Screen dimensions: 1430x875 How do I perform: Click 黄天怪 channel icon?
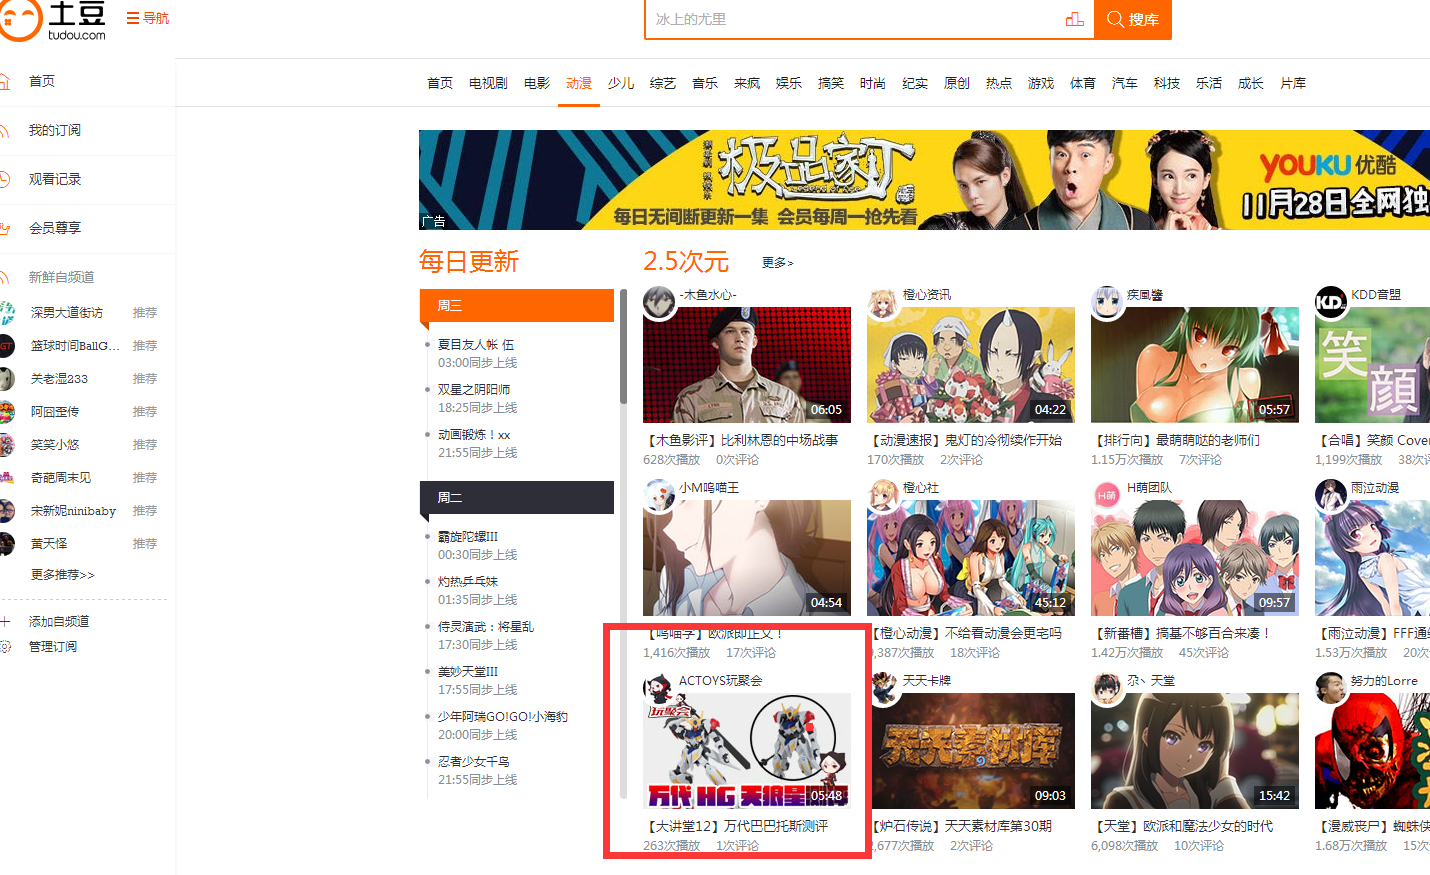pyautogui.click(x=7, y=544)
